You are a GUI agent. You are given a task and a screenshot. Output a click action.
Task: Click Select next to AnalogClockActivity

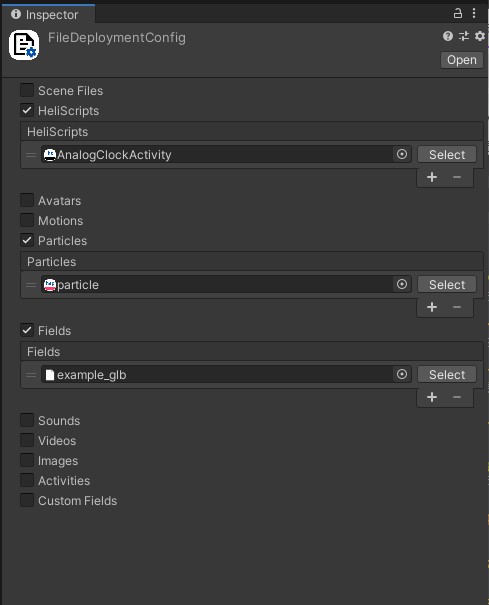[447, 155]
